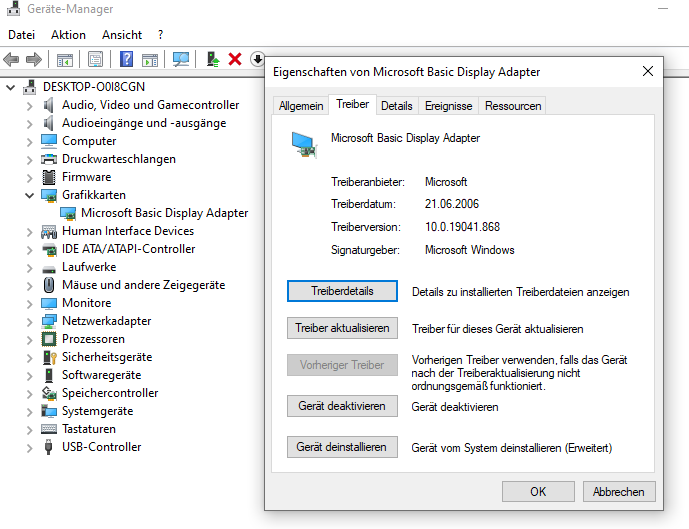The width and height of the screenshot is (689, 529).
Task: Expand the Computer node arrow
Action: [29, 141]
